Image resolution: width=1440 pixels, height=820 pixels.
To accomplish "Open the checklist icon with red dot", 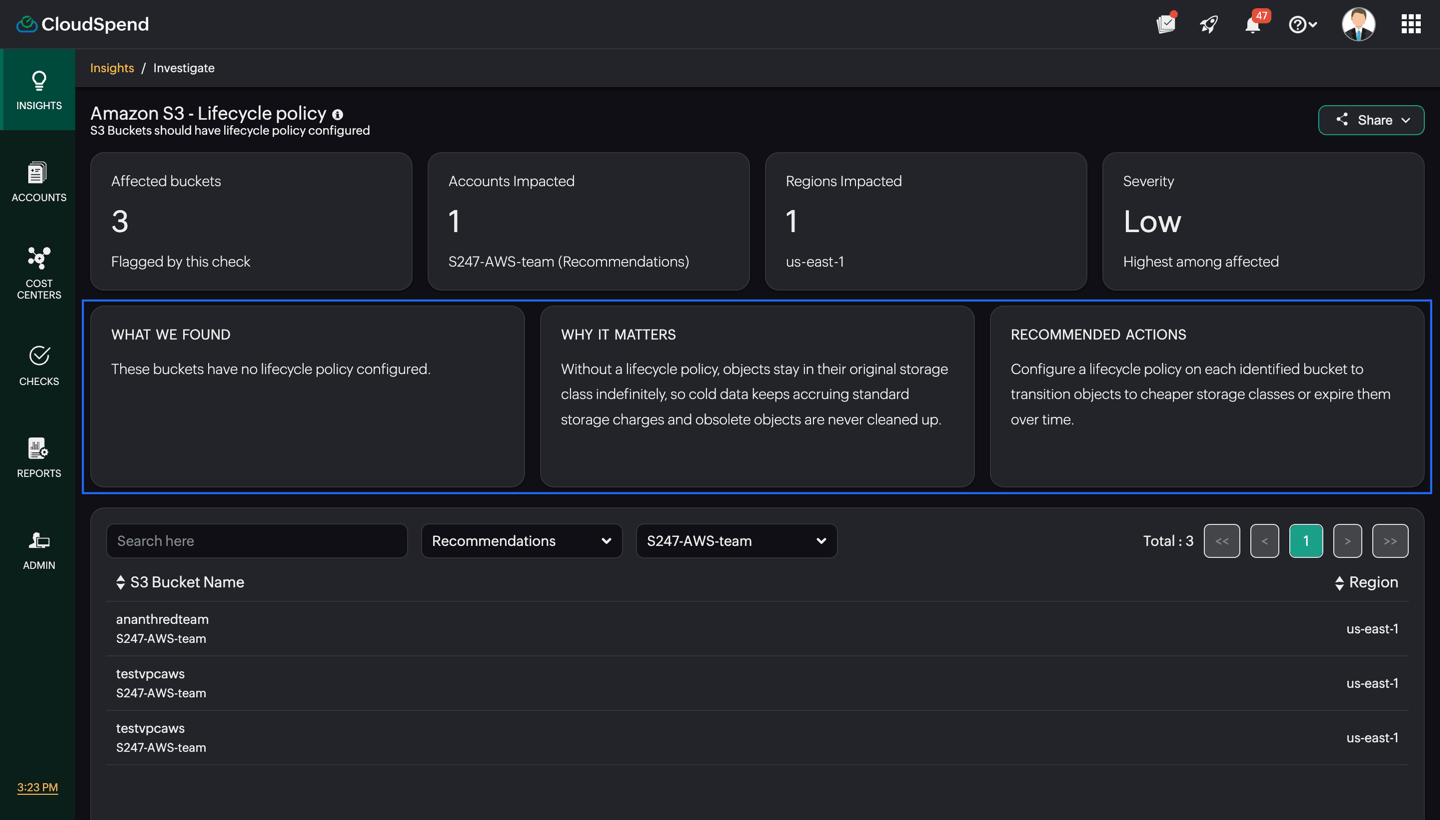I will tap(1166, 24).
